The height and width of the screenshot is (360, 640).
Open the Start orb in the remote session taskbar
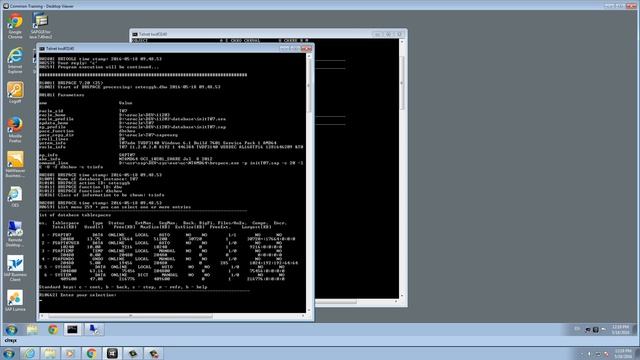pyautogui.click(x=11, y=329)
